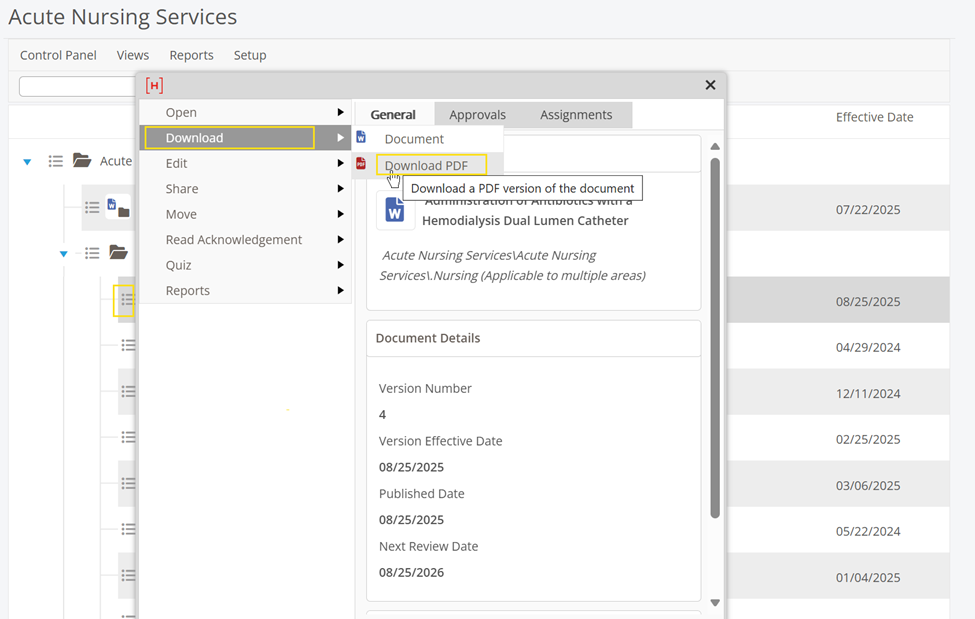Collapse the nested subfolder blue arrow
The width and height of the screenshot is (975, 619).
tap(64, 254)
